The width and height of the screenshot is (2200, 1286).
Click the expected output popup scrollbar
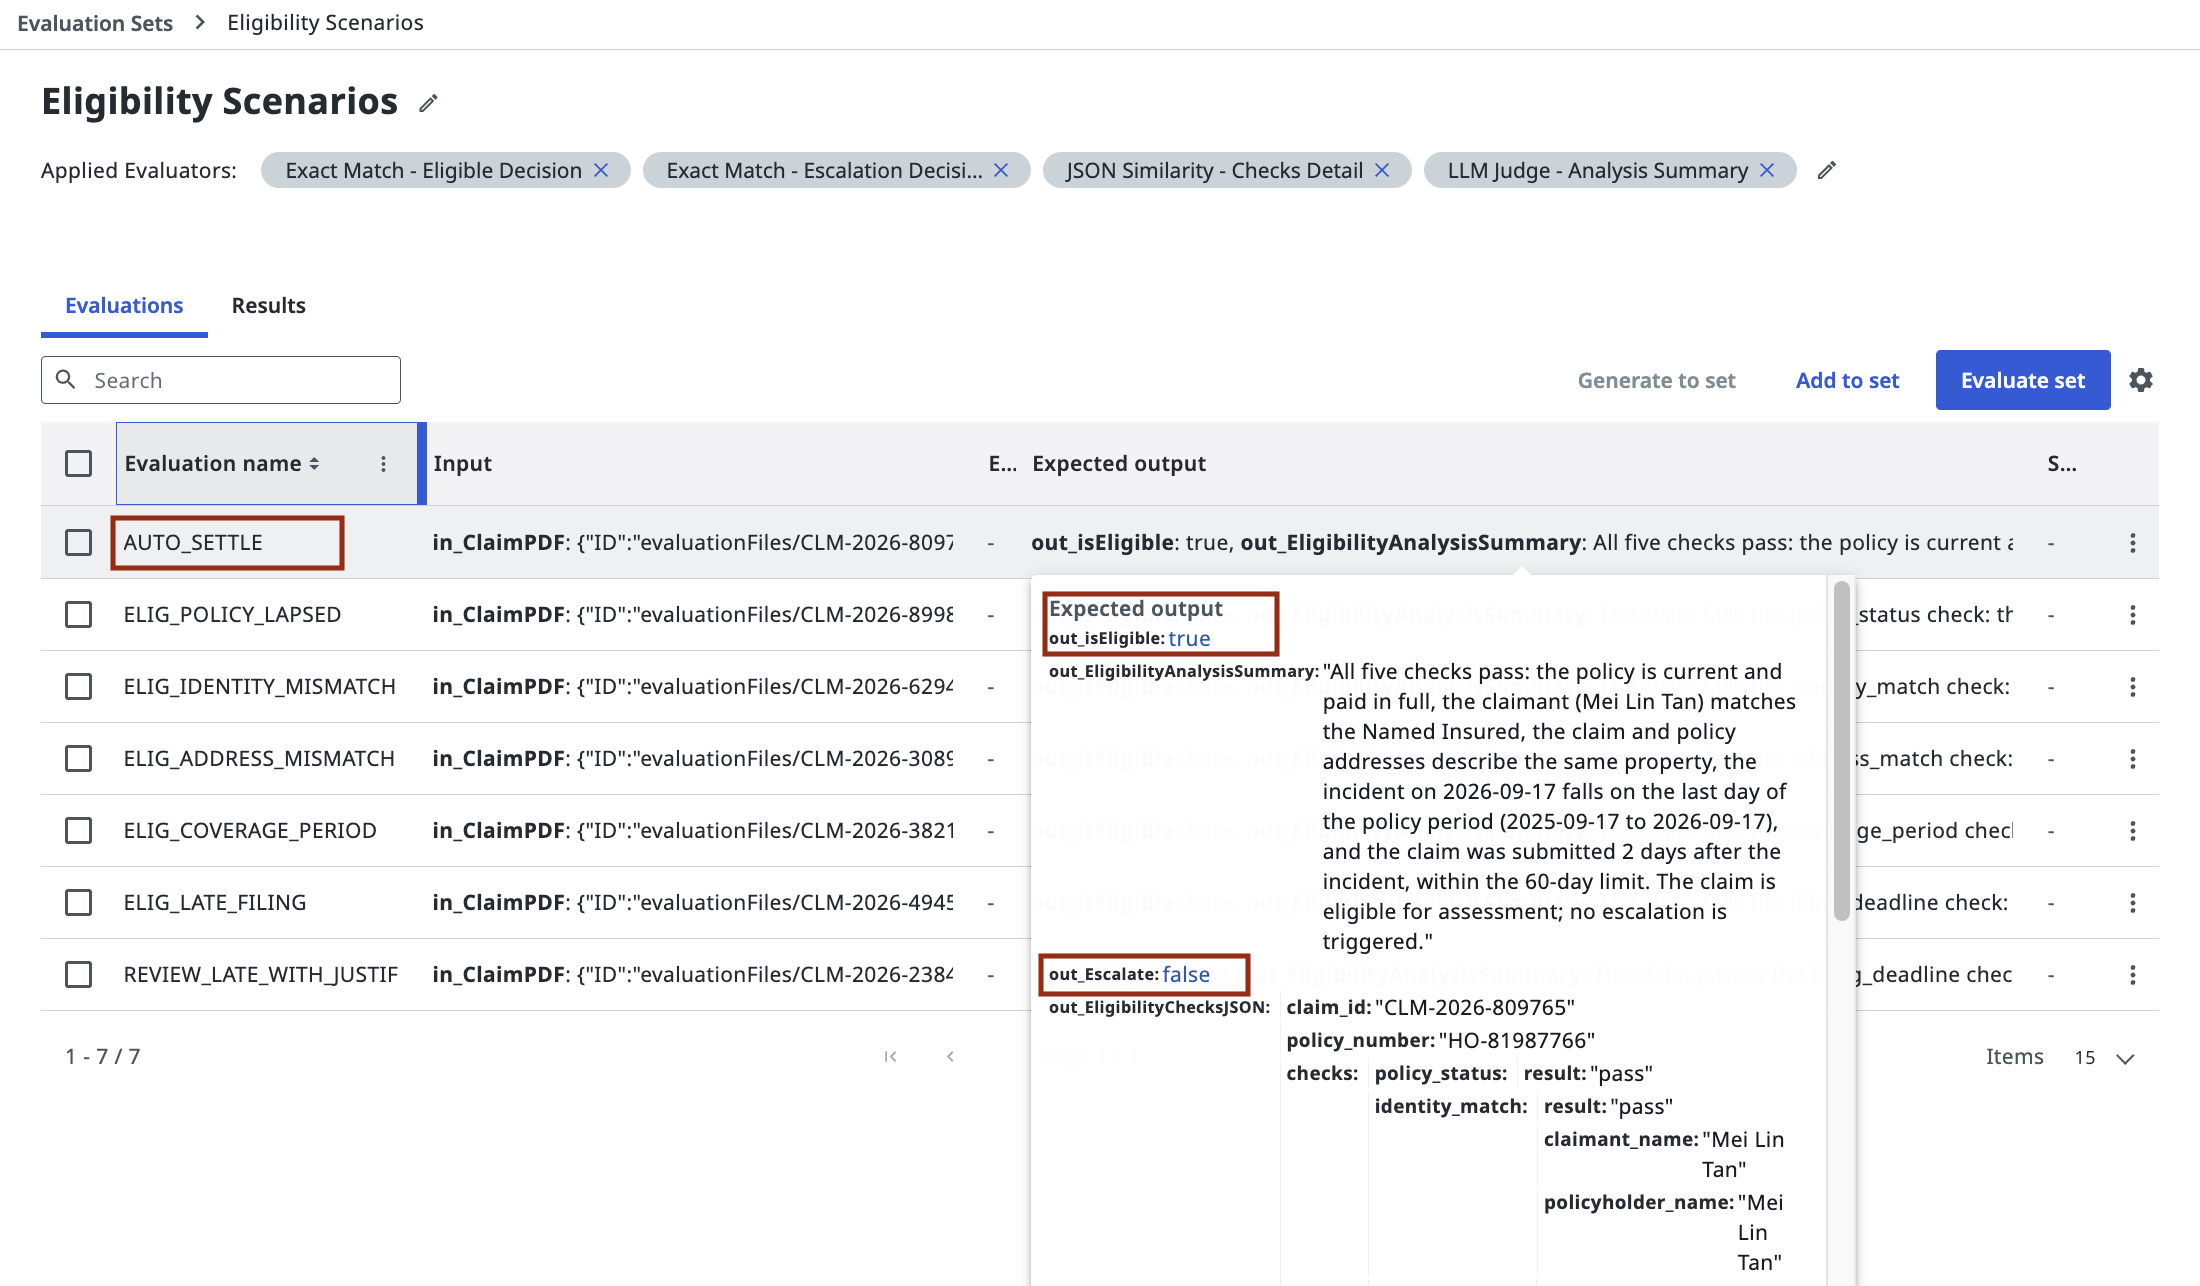coord(1841,751)
